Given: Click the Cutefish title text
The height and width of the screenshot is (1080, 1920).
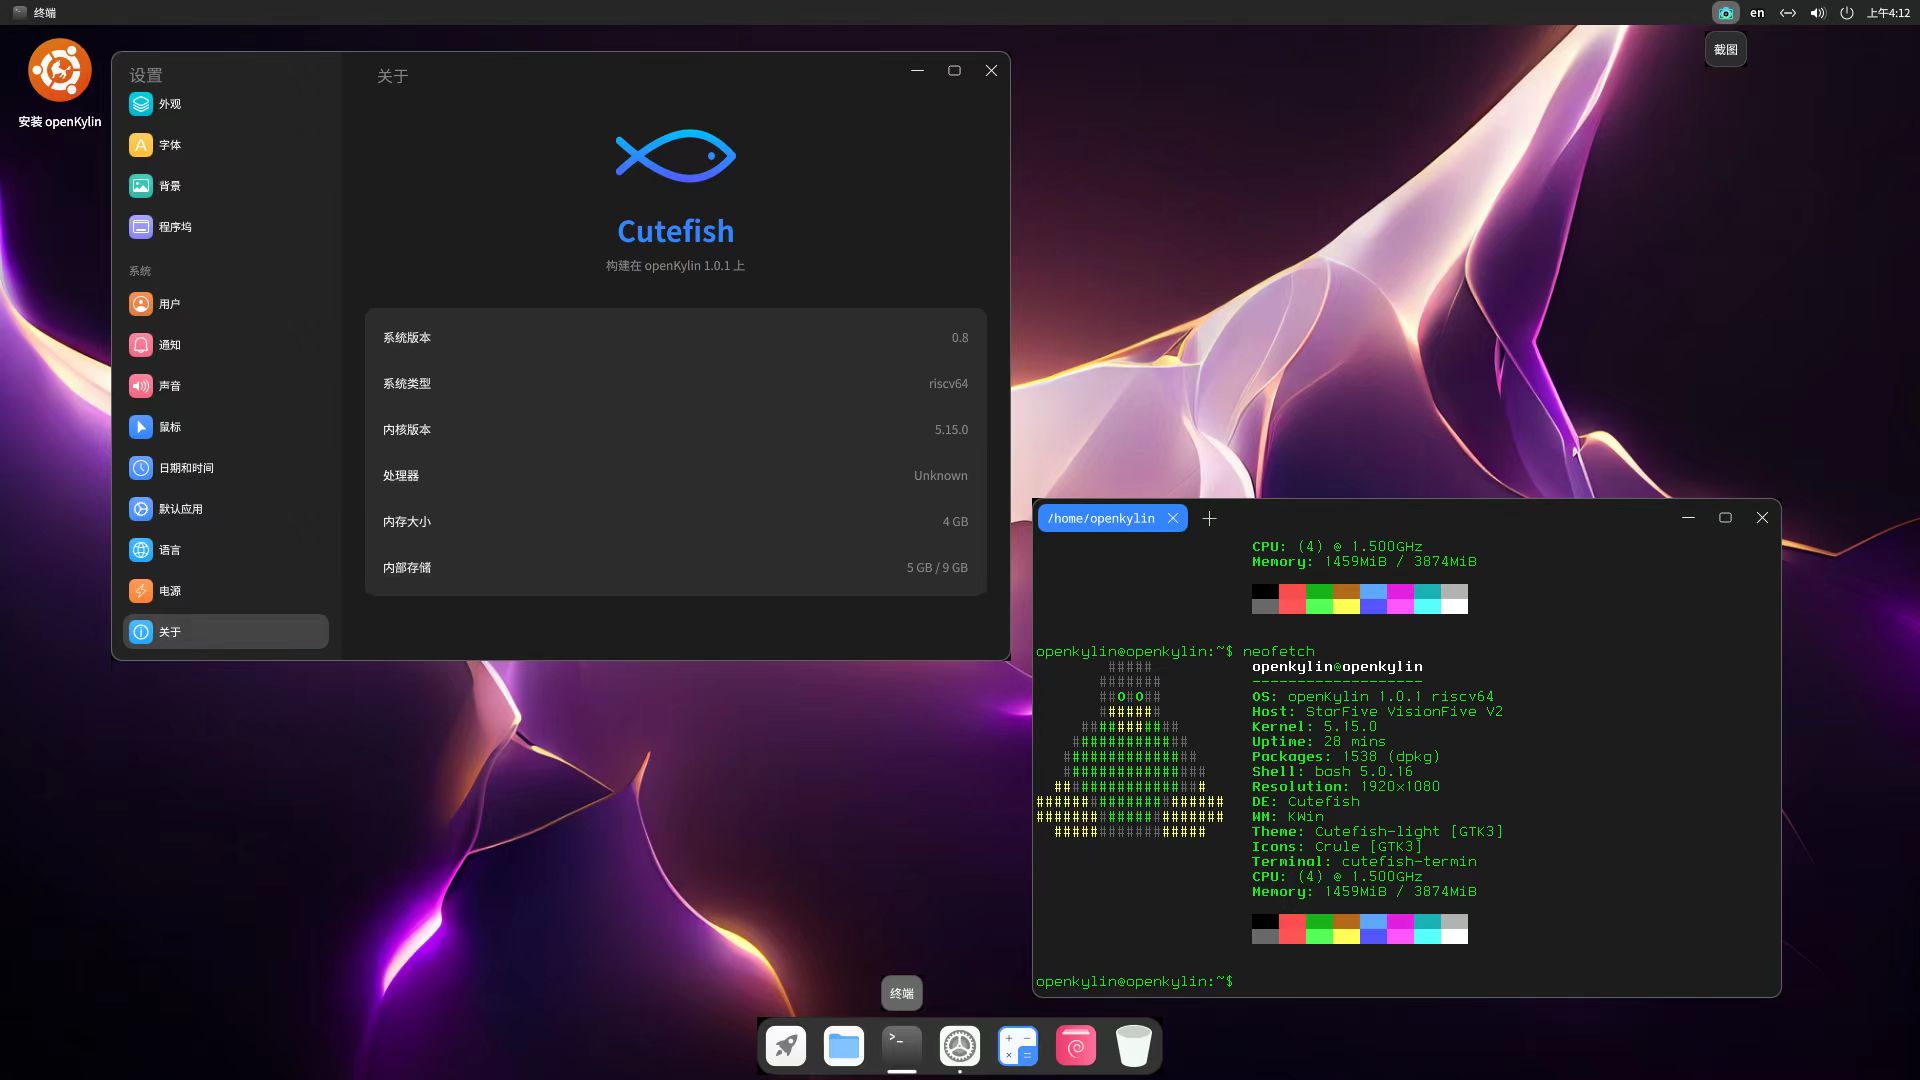Looking at the screenshot, I should pos(676,231).
